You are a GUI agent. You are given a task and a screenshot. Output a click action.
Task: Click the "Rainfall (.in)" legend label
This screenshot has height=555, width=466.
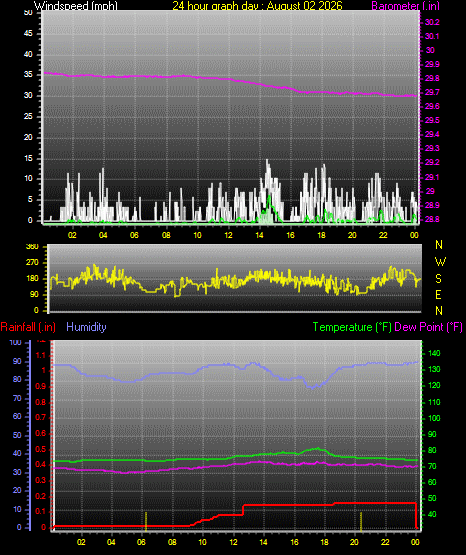28,327
